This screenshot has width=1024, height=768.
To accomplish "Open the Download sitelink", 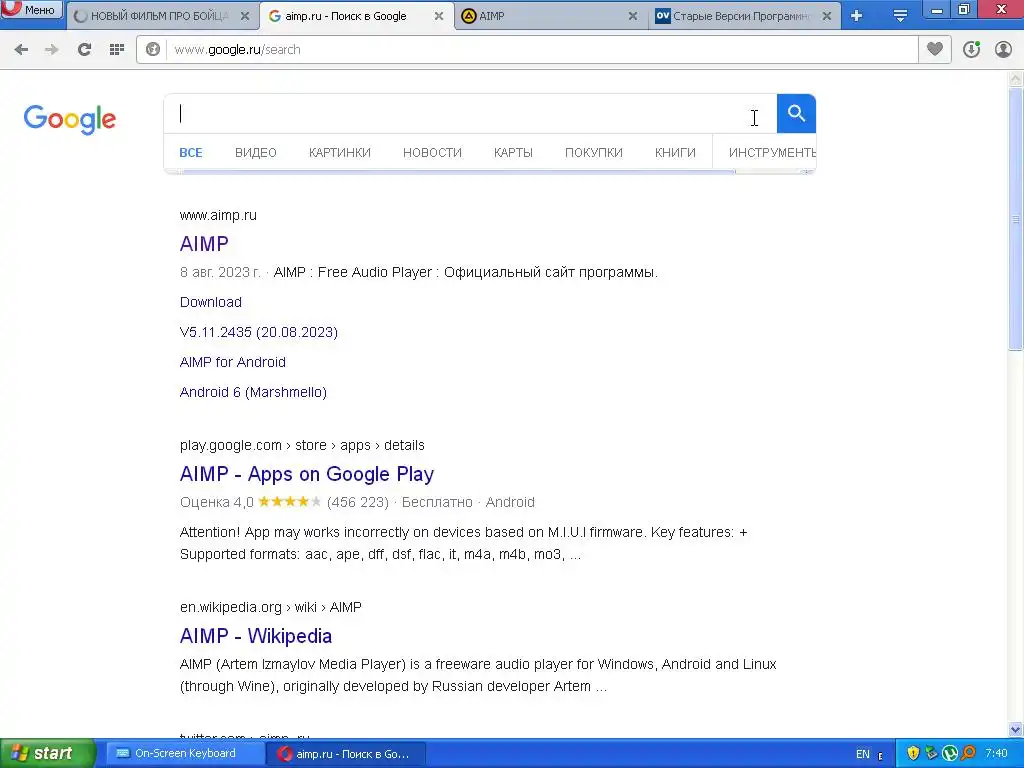I will (x=210, y=302).
